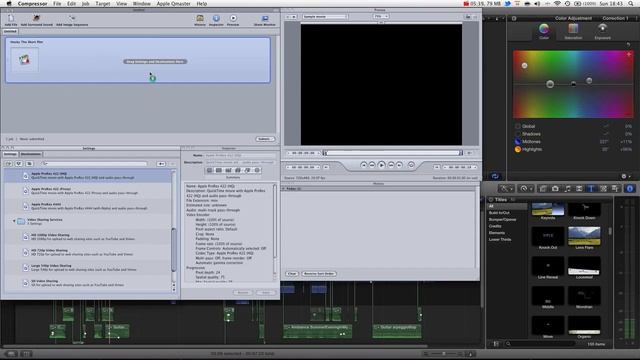Viewport: 640px width, 360px height.
Task: Open the File menu
Action: pos(57,4)
